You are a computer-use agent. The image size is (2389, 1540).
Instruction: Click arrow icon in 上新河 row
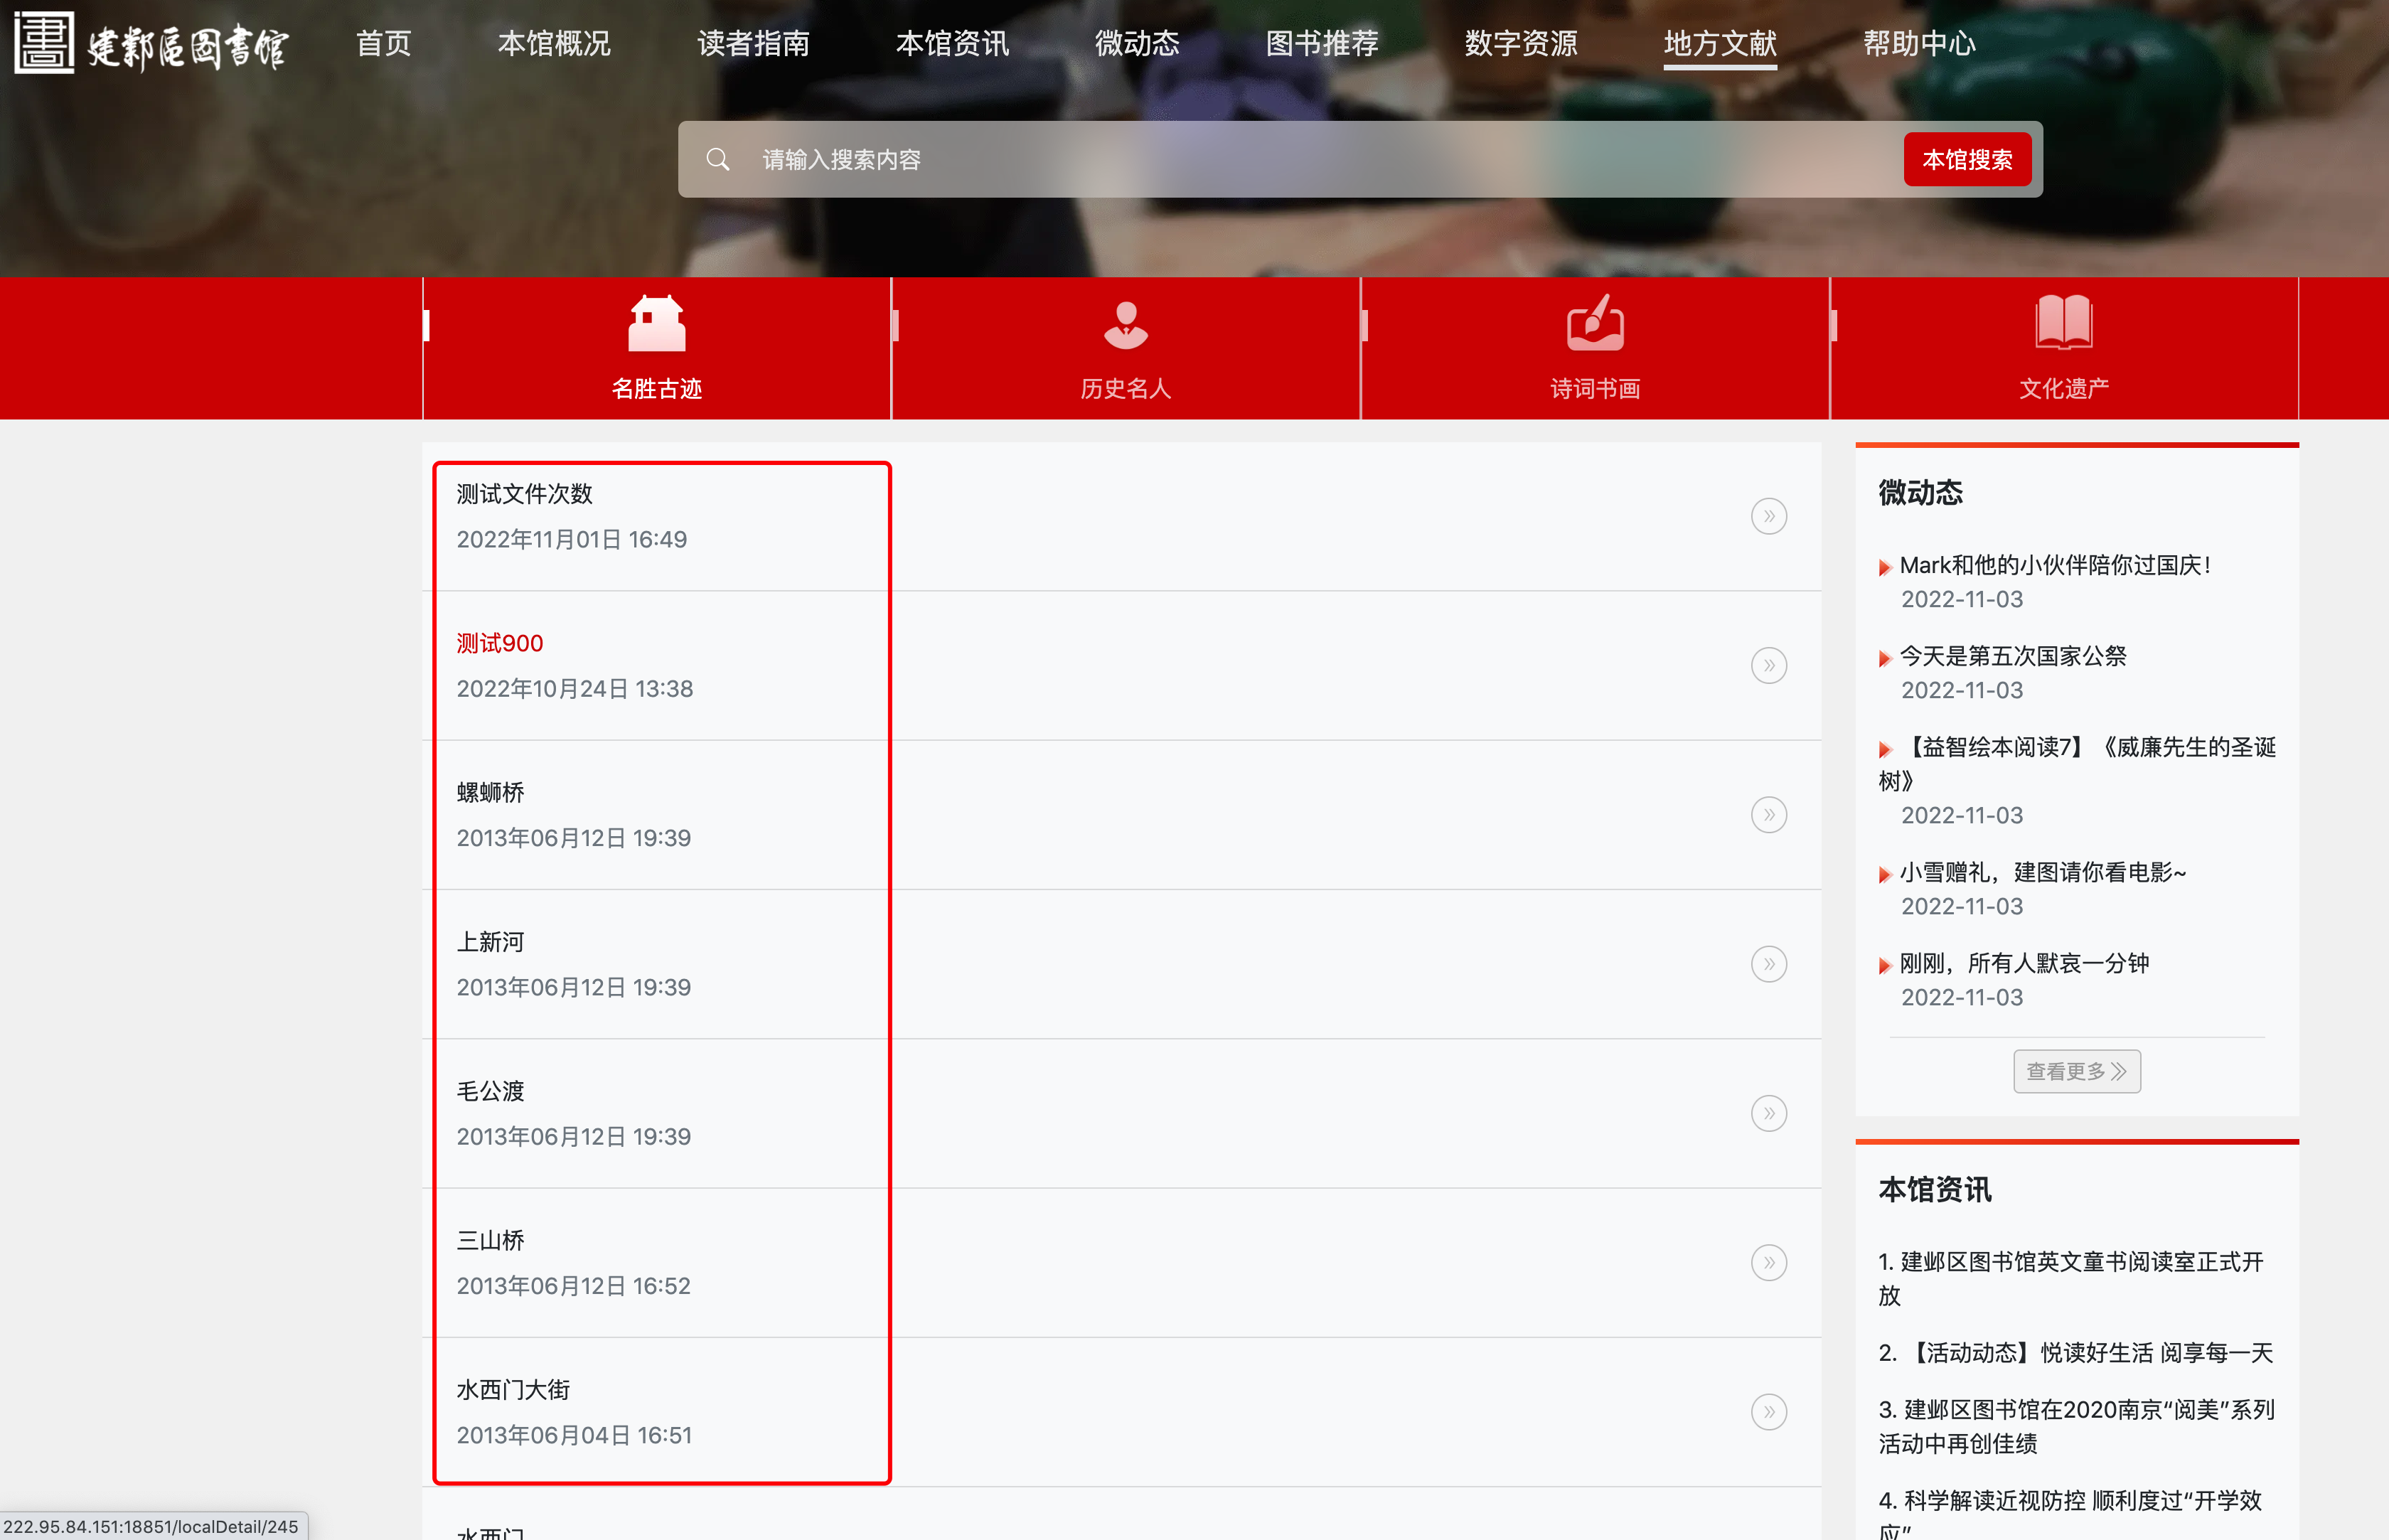pyautogui.click(x=1768, y=964)
